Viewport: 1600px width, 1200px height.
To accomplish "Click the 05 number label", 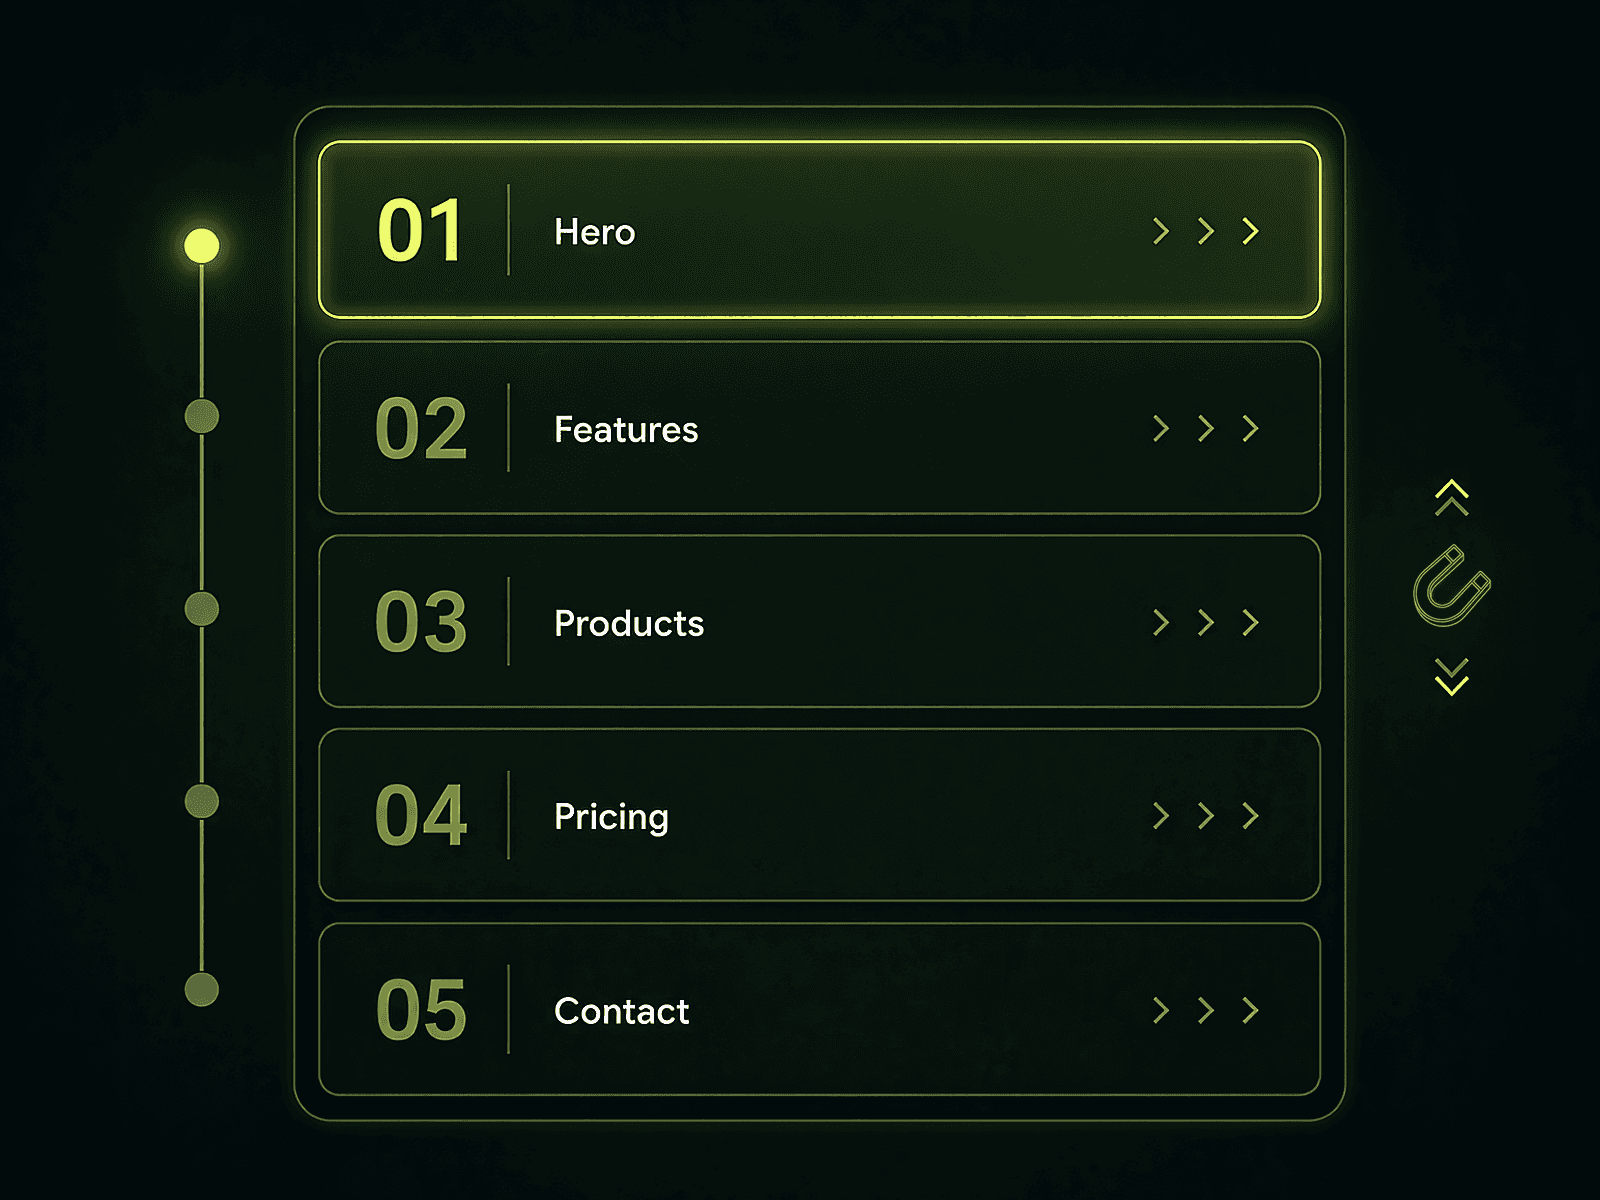I will tap(421, 1010).
